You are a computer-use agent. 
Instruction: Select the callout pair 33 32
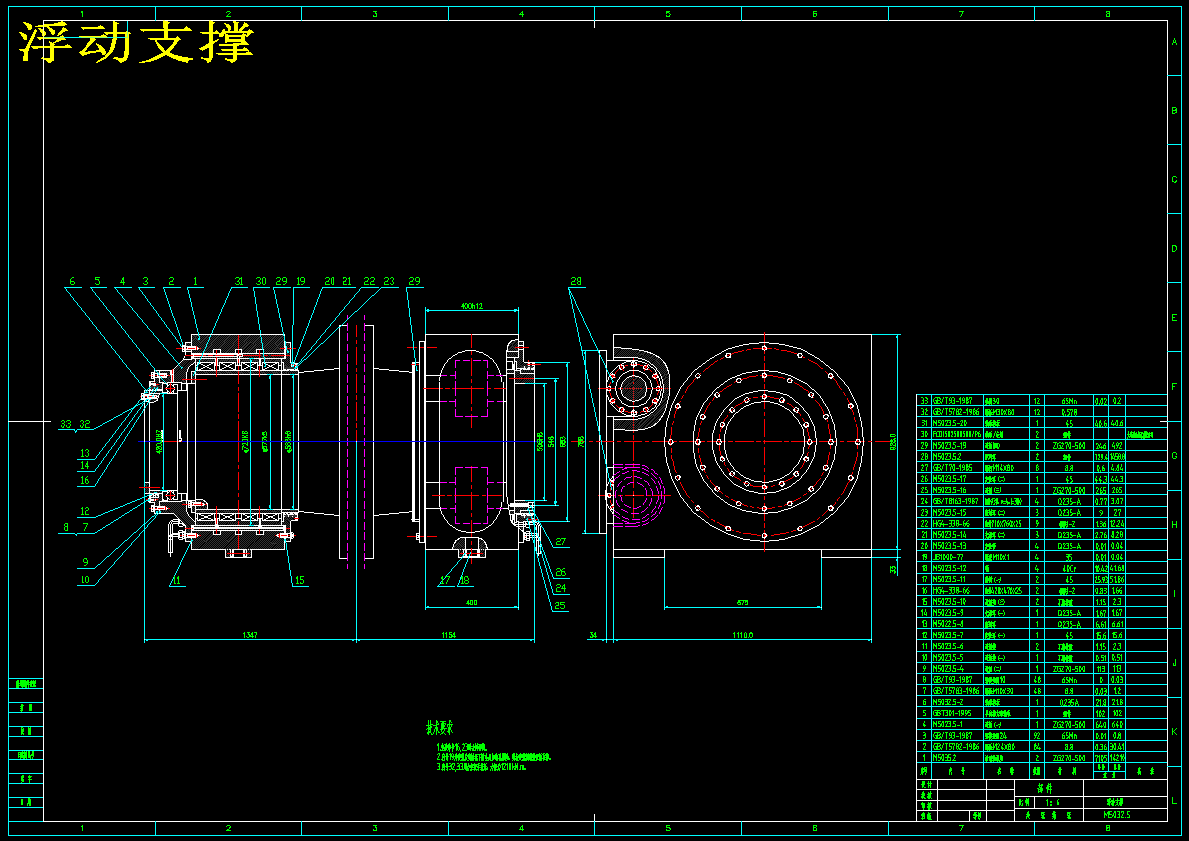(x=75, y=425)
